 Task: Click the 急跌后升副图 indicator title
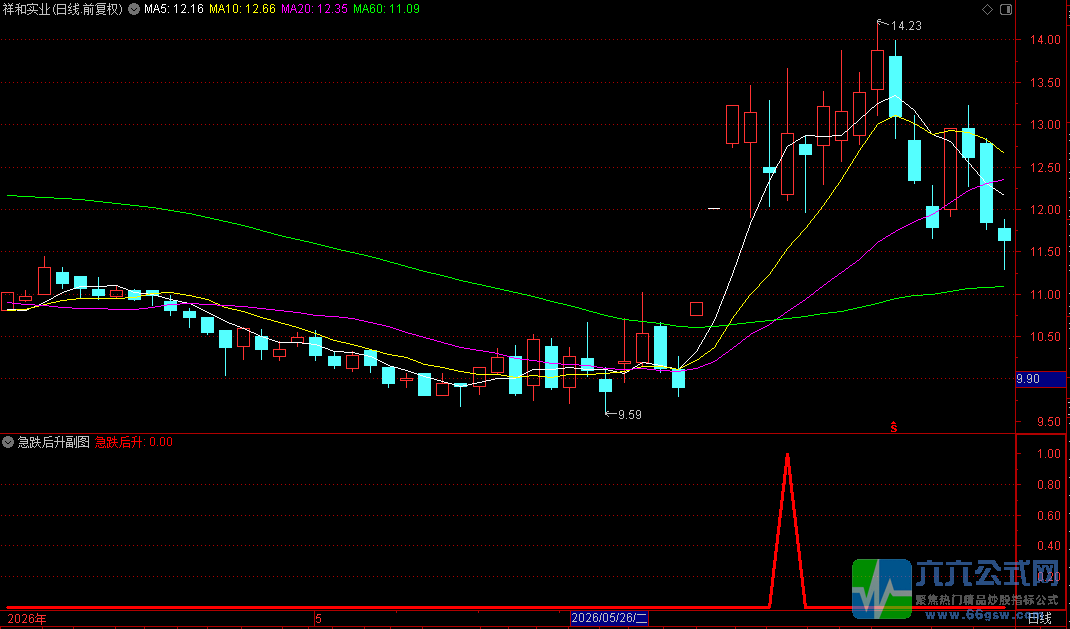[53, 442]
